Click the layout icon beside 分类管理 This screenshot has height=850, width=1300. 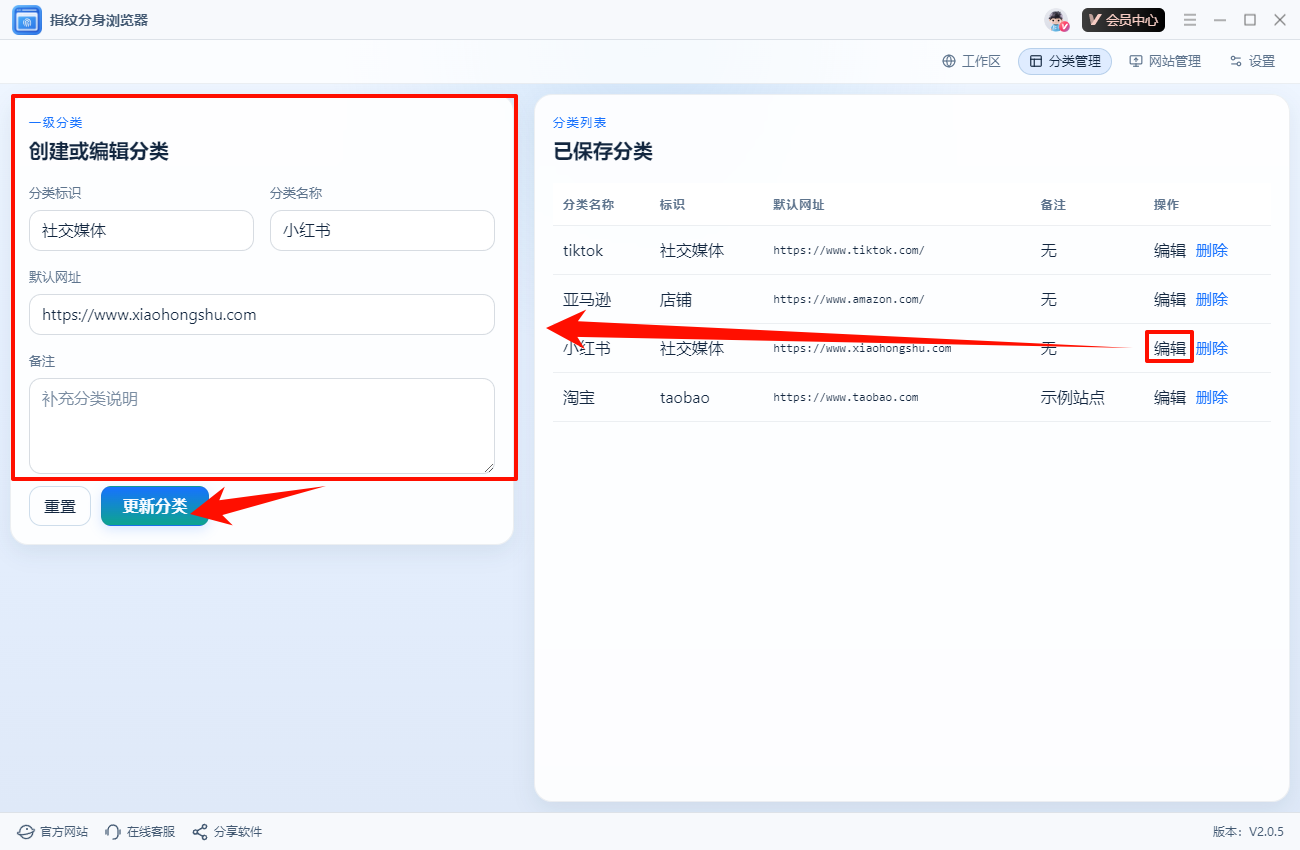coord(1036,61)
